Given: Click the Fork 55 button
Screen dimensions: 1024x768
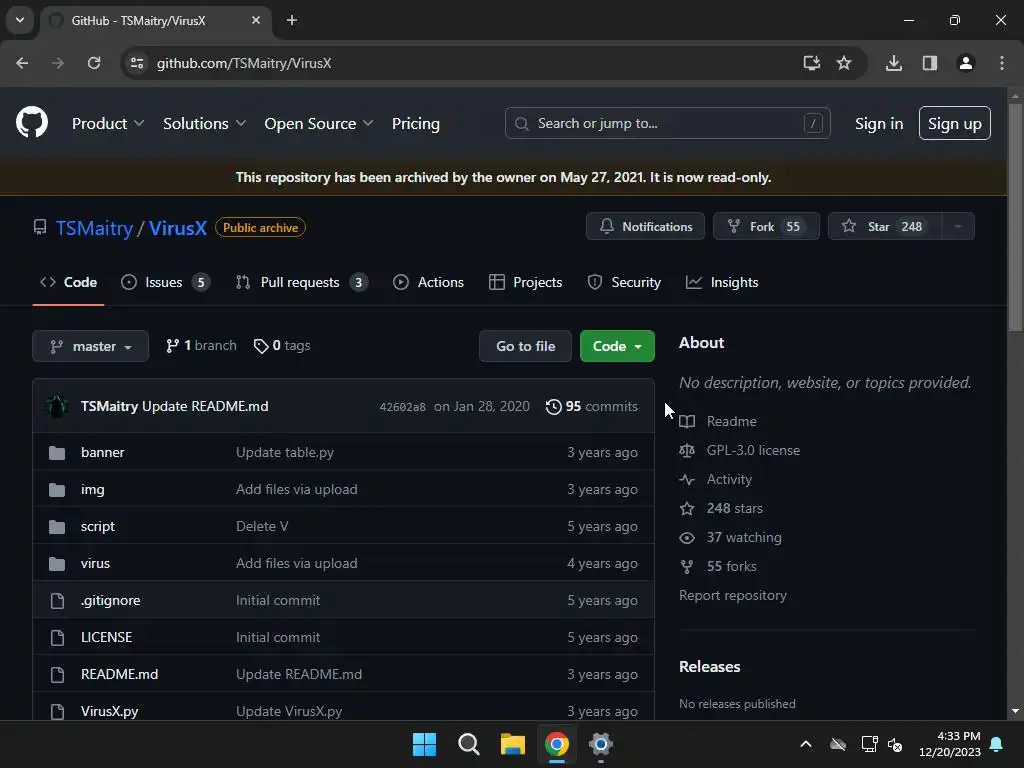Looking at the screenshot, I should [x=766, y=227].
